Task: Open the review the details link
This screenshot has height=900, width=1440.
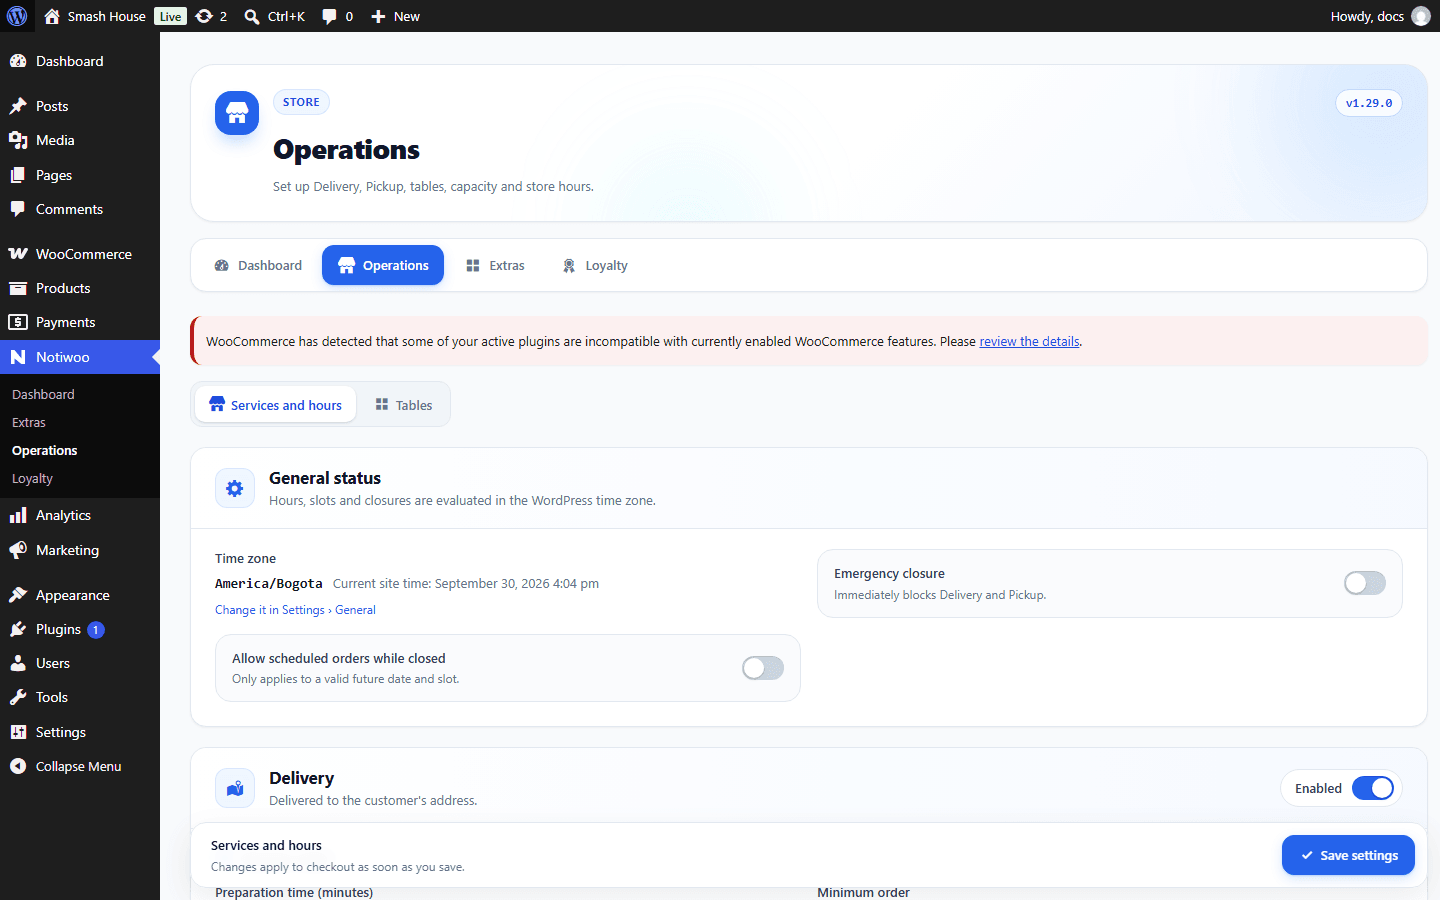Action: pos(1029,341)
